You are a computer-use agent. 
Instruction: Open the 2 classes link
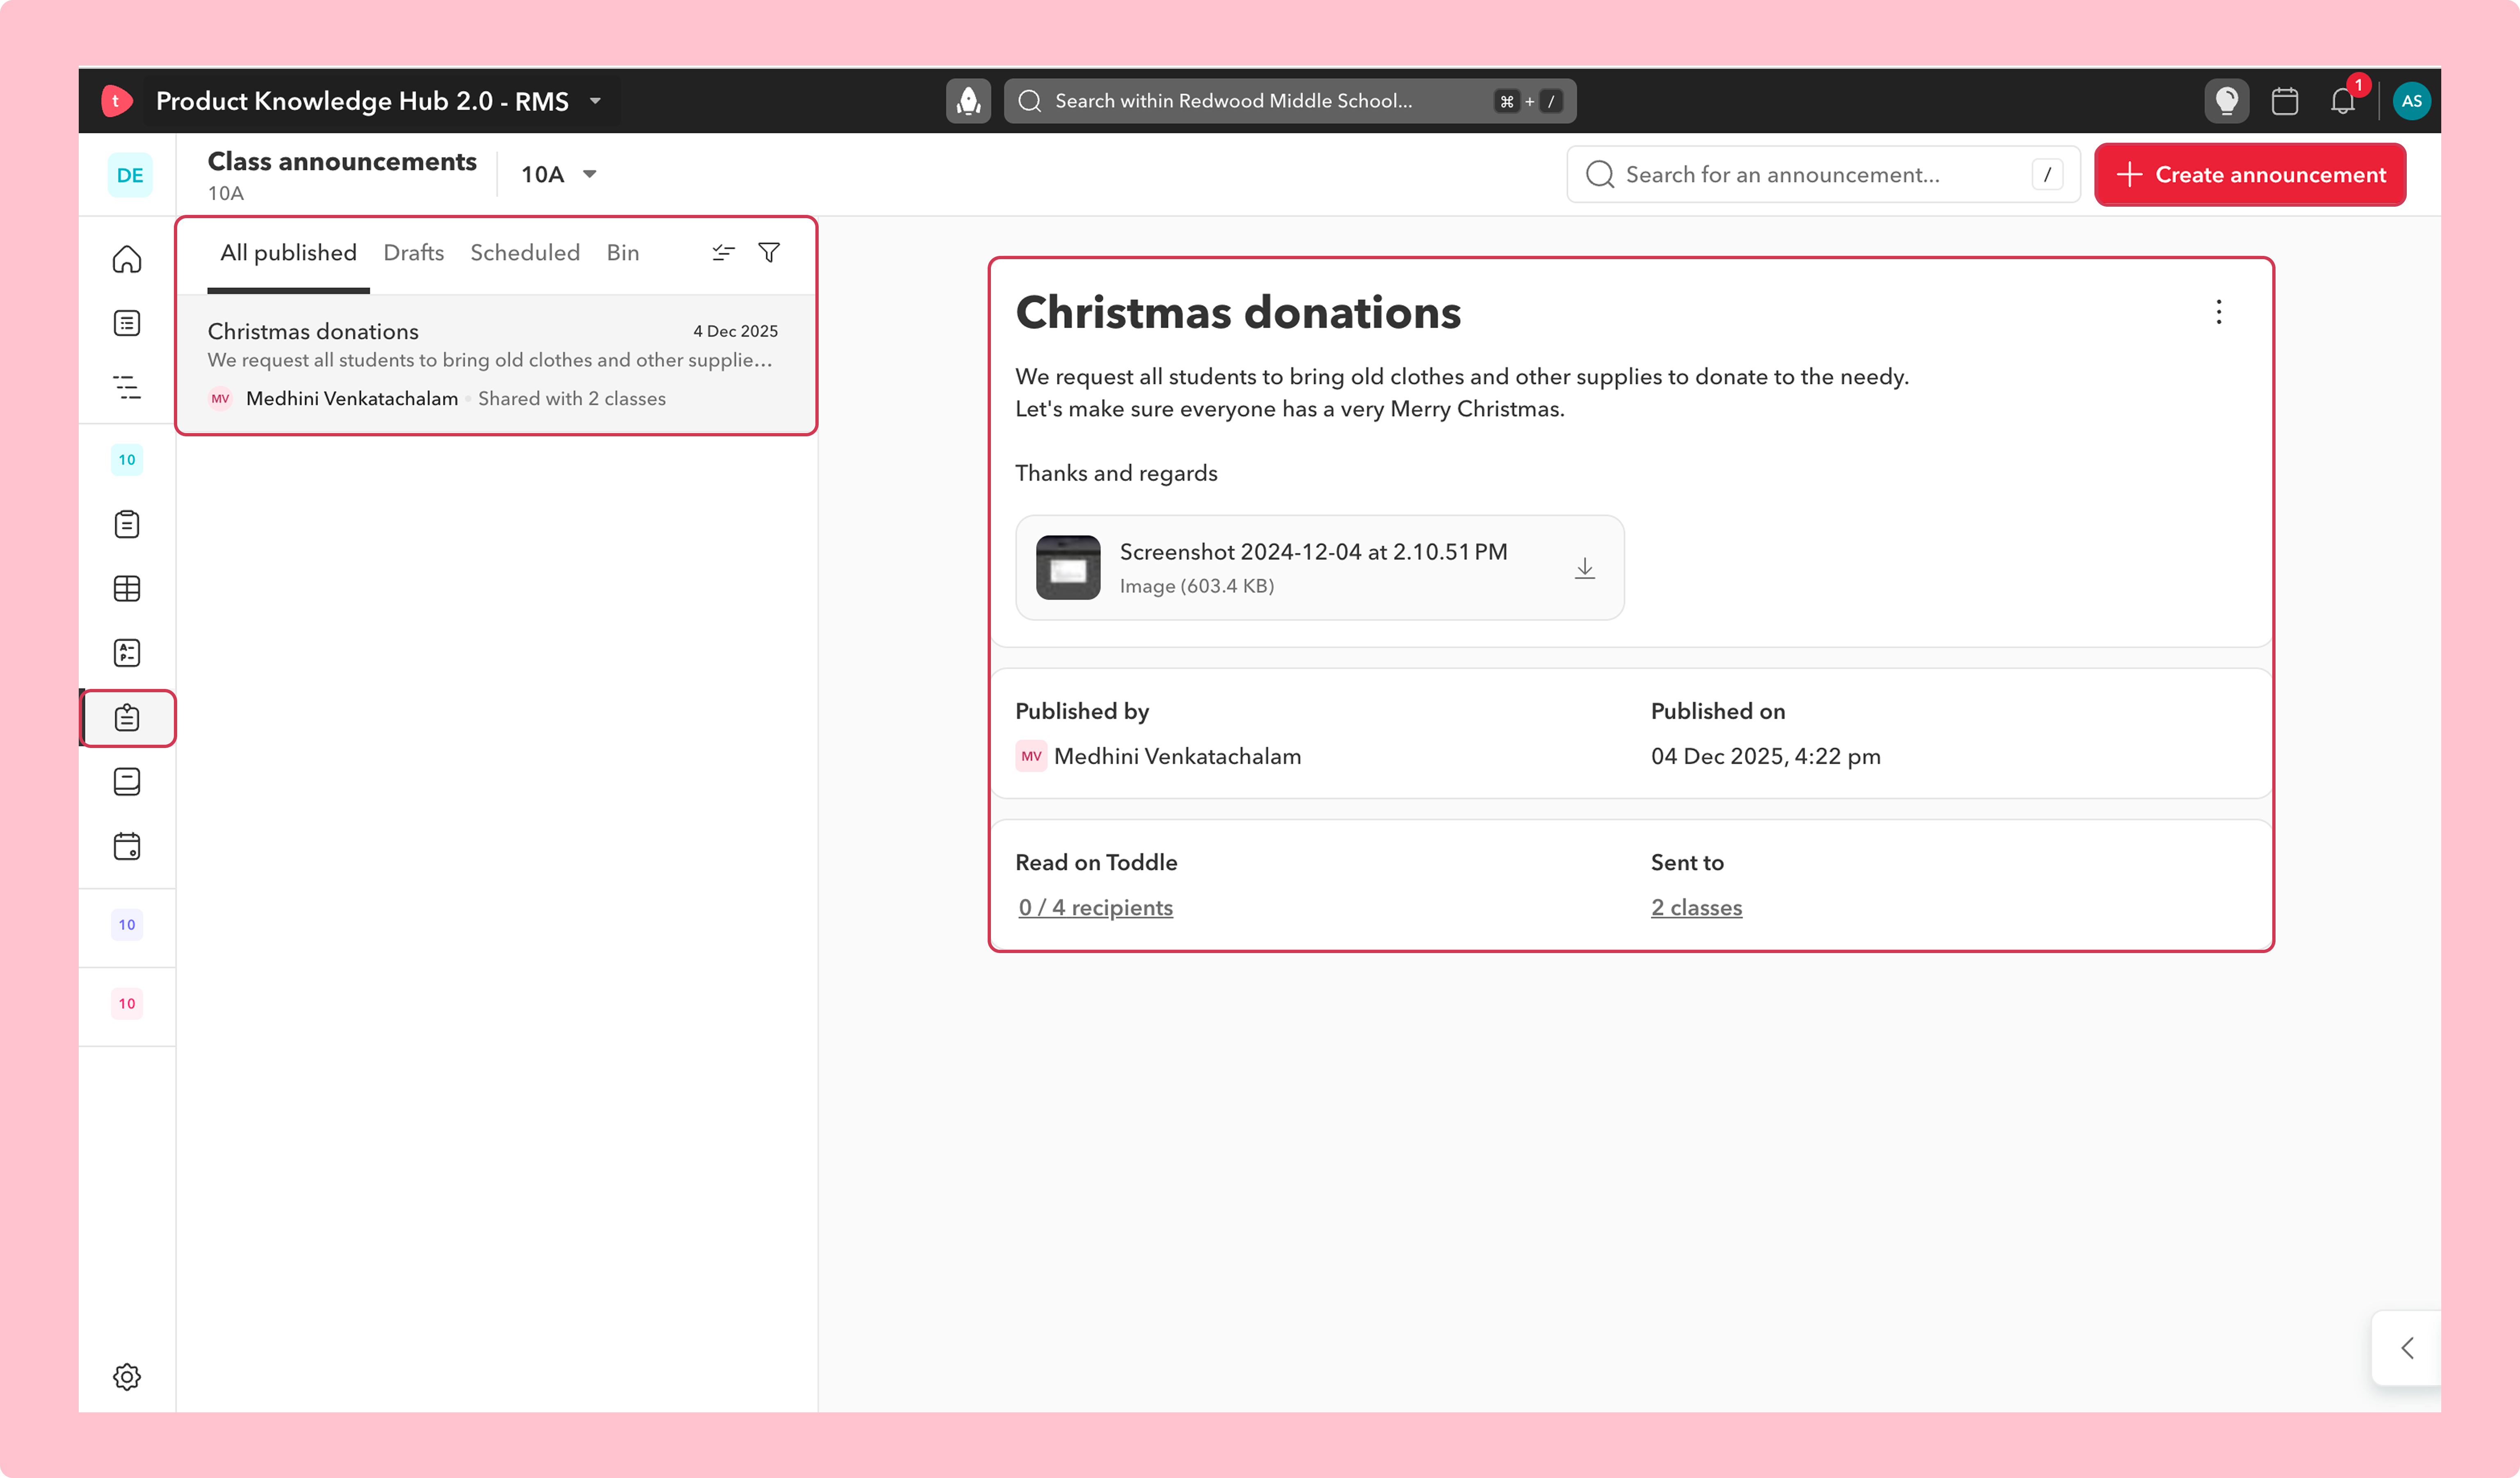pyautogui.click(x=1696, y=908)
